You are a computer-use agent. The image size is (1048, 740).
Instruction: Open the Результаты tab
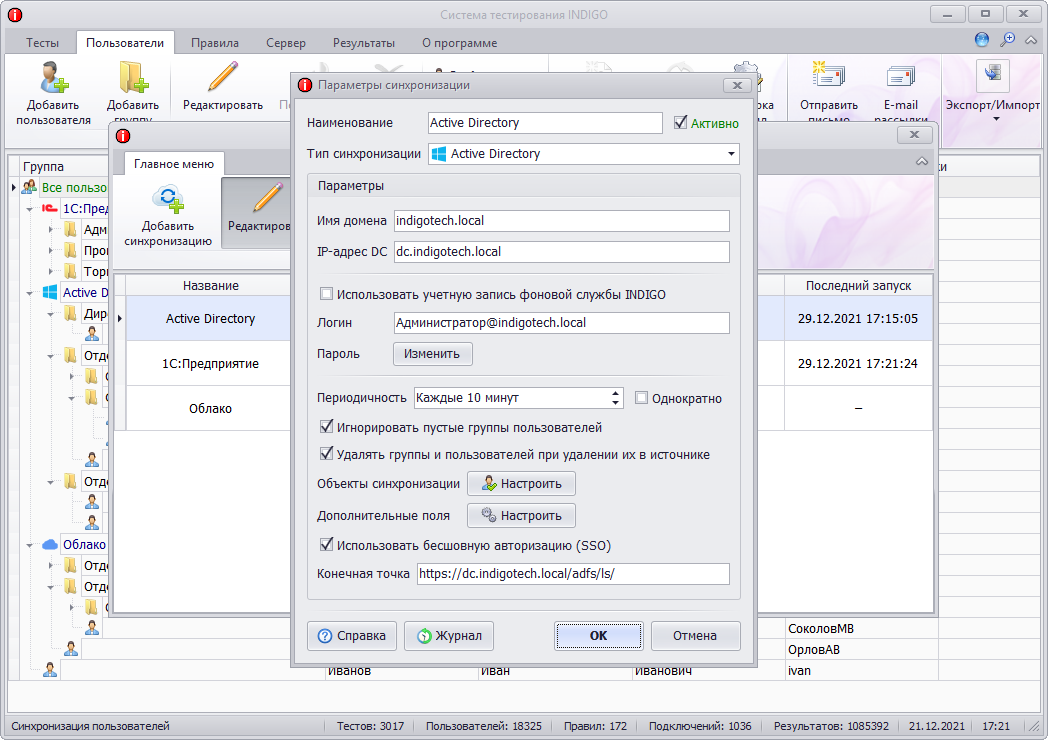(x=364, y=43)
